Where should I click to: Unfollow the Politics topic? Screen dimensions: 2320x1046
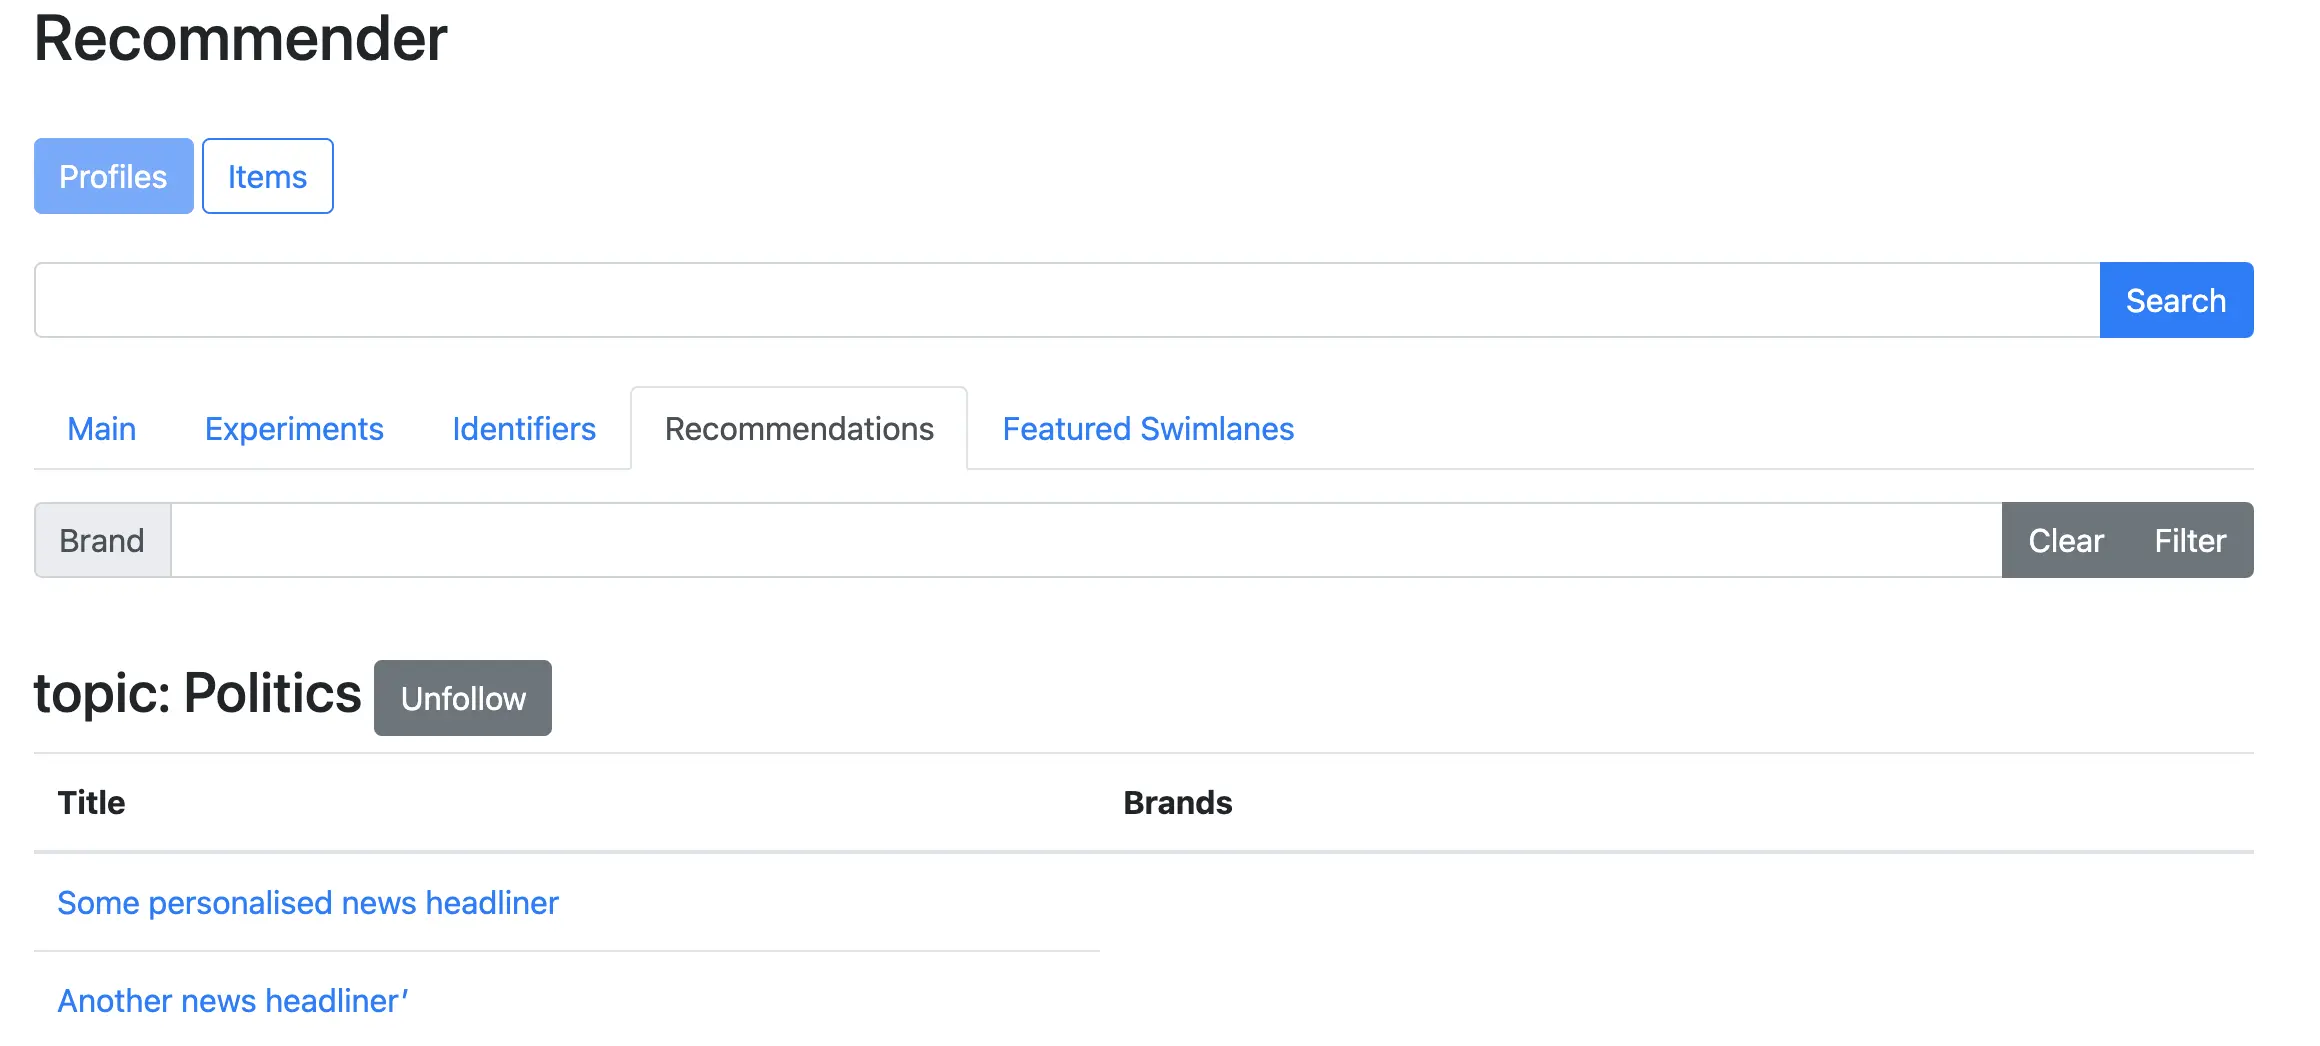point(463,698)
